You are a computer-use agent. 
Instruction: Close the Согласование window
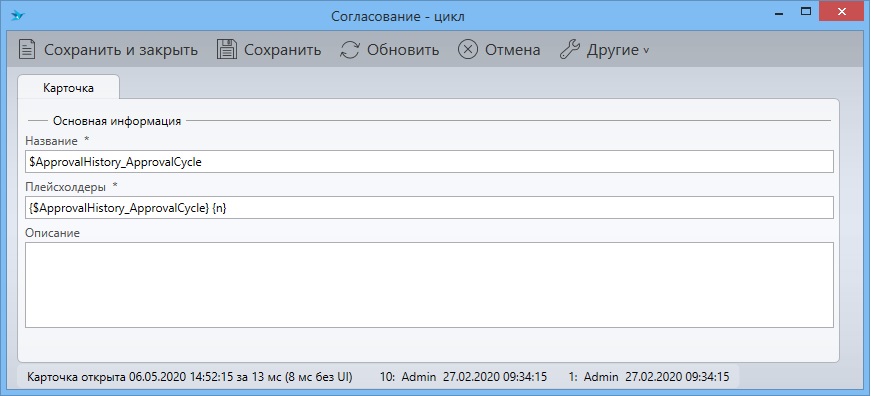click(842, 11)
